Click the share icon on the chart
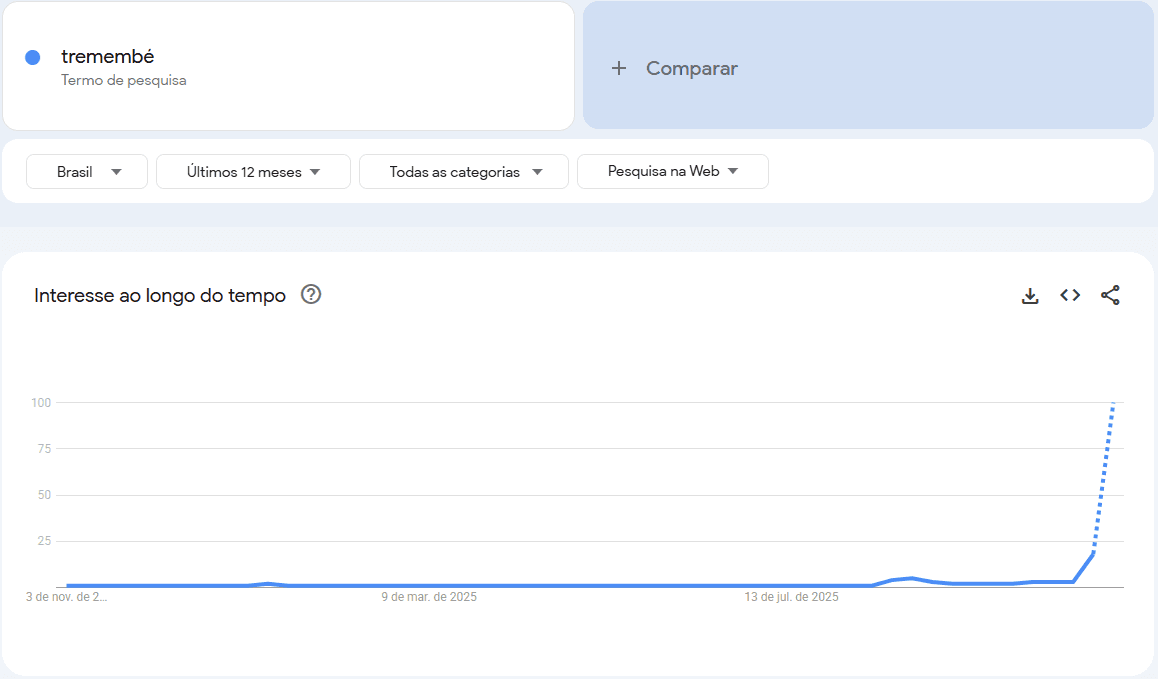Image resolution: width=1158 pixels, height=679 pixels. 1110,295
